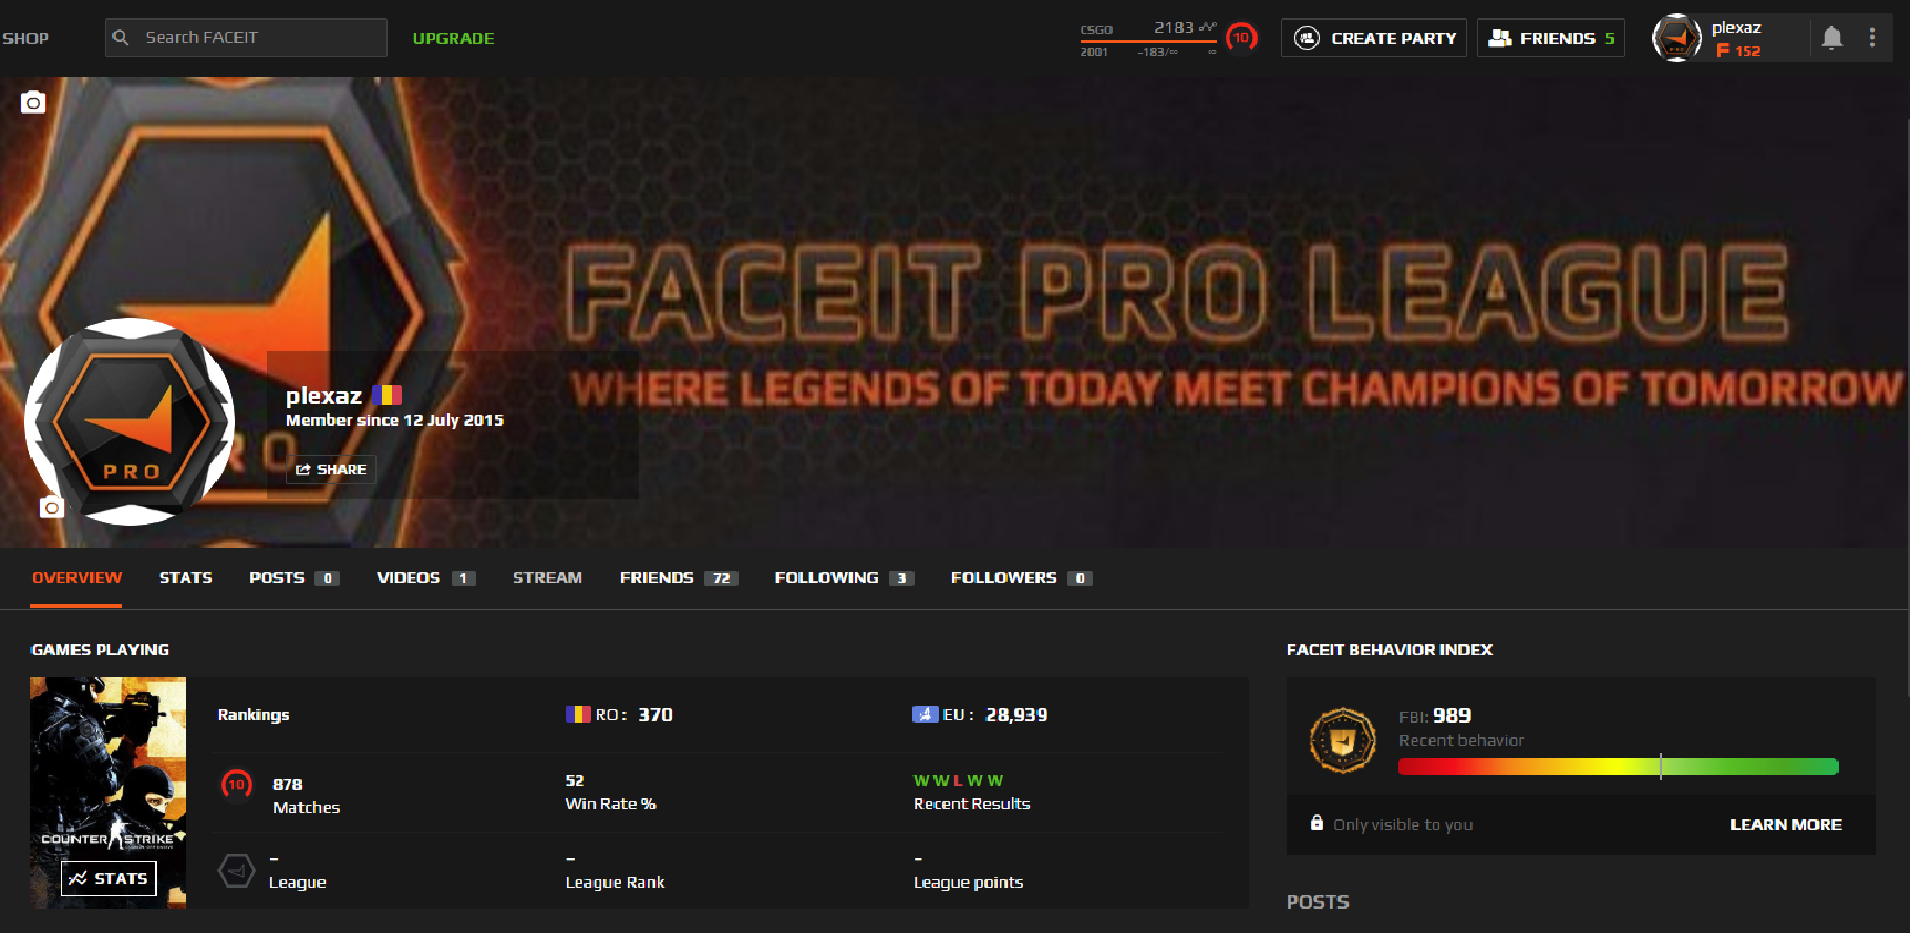
Task: Switch to the STATS tab
Action: click(186, 578)
